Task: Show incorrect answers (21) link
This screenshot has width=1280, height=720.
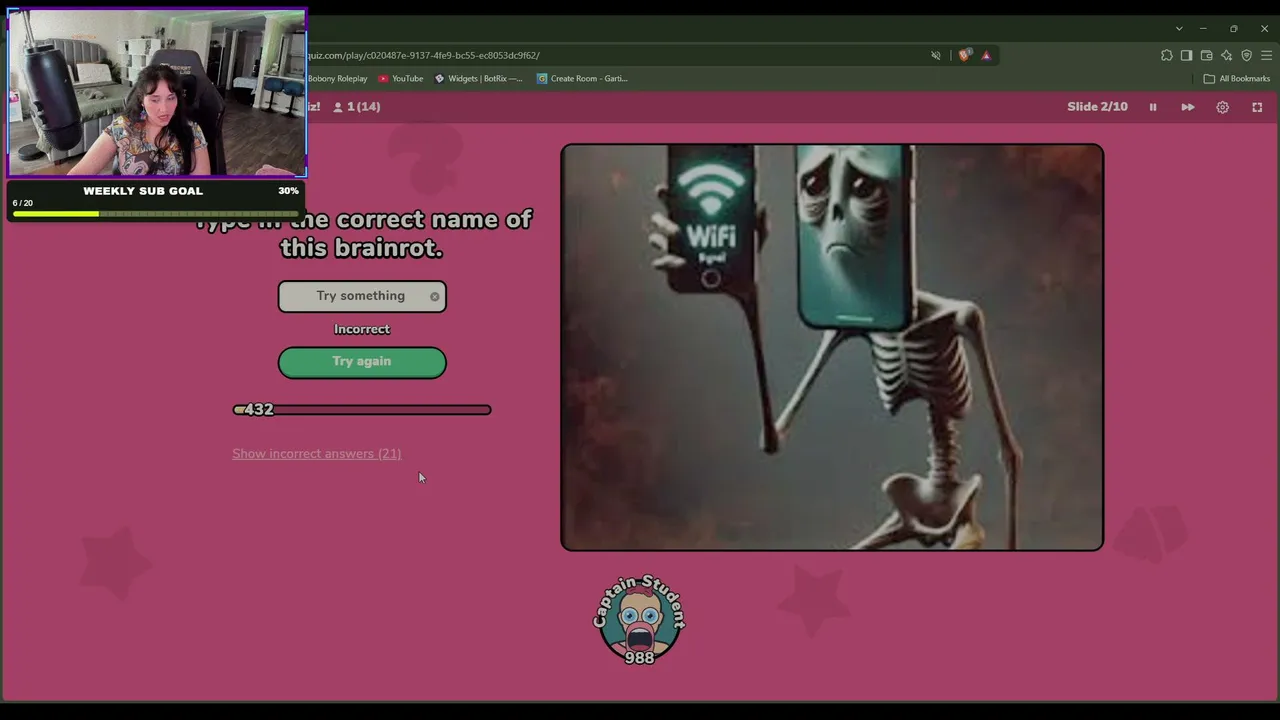Action: (x=316, y=454)
